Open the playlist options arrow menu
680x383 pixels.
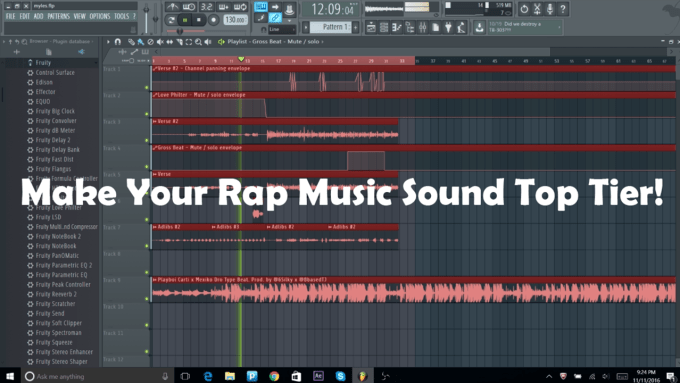[x=108, y=42]
